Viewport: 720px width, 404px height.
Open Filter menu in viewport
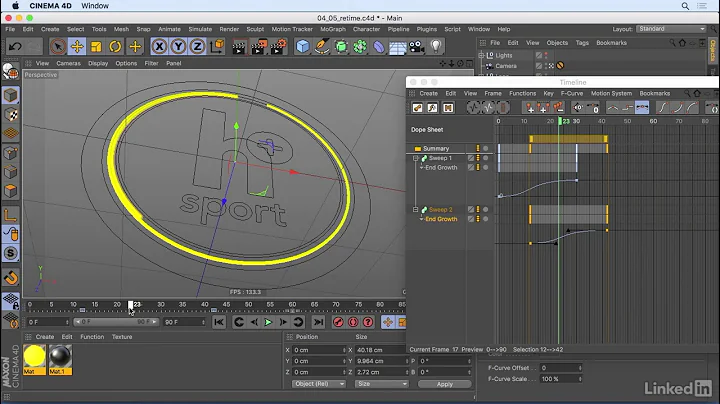[x=152, y=63]
